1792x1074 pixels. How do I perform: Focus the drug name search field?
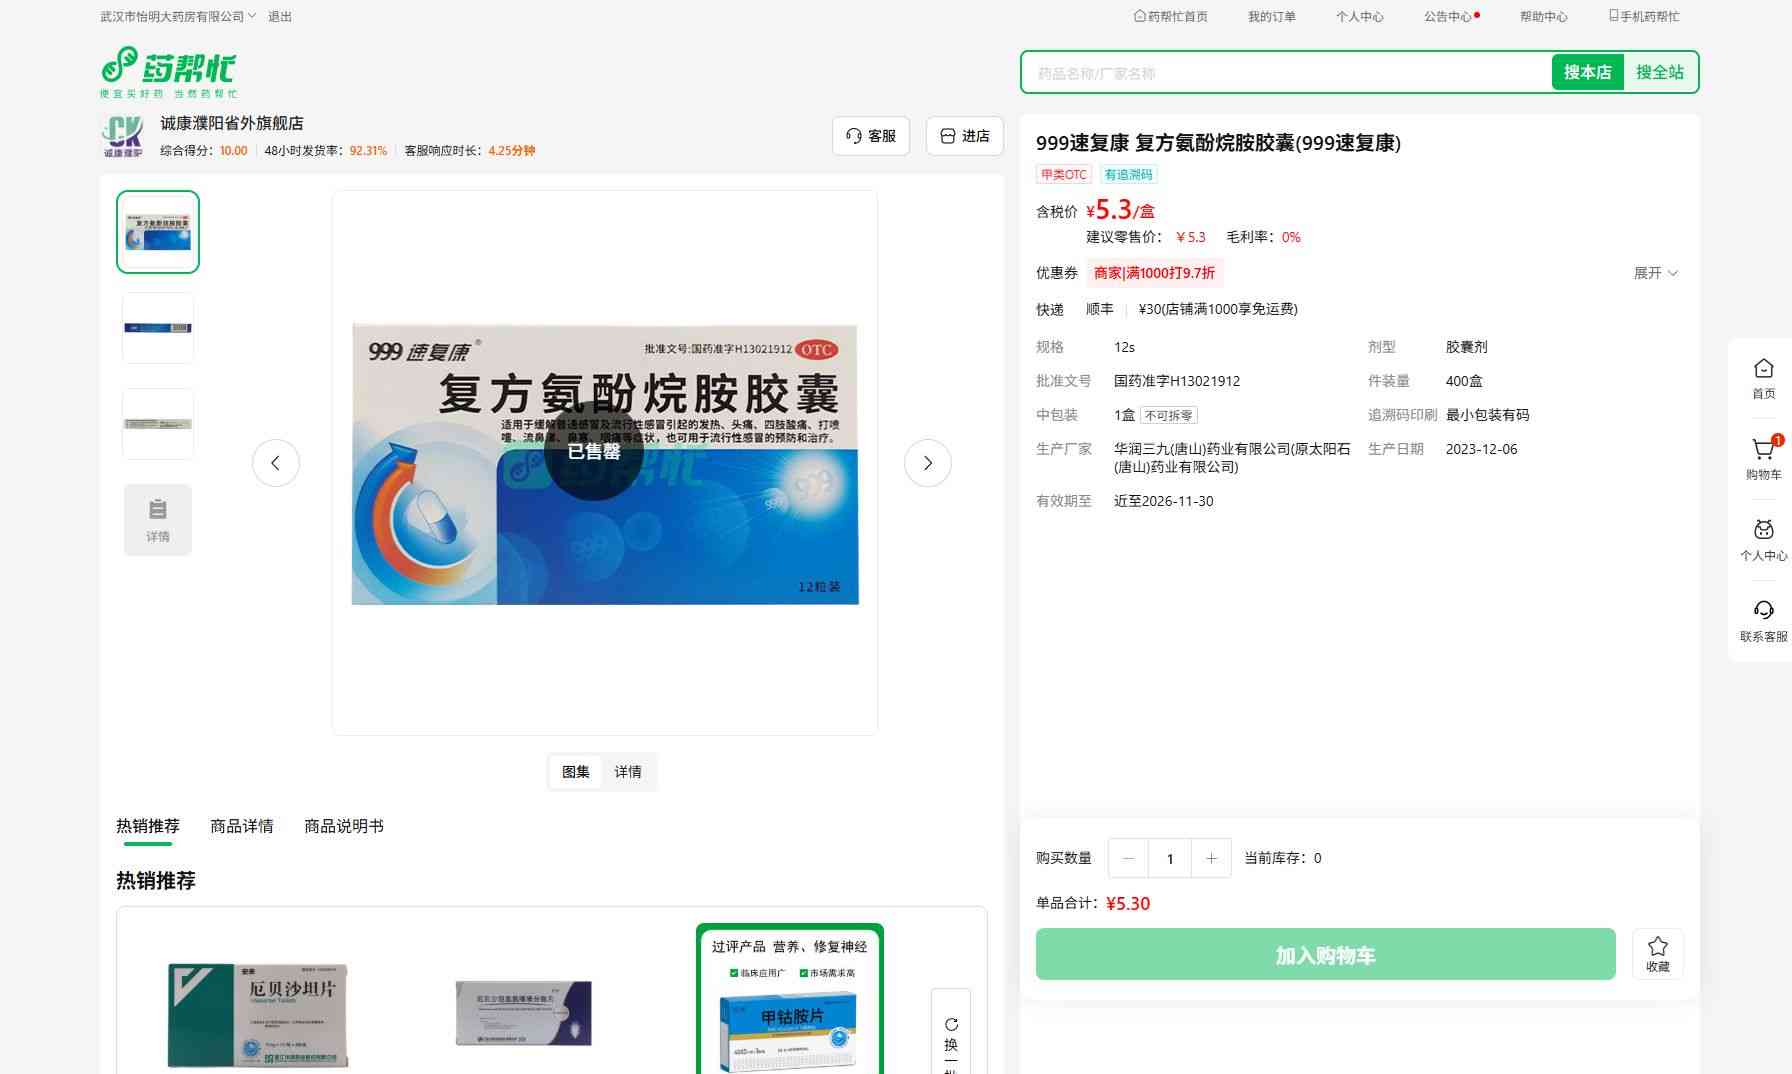[x=1287, y=73]
